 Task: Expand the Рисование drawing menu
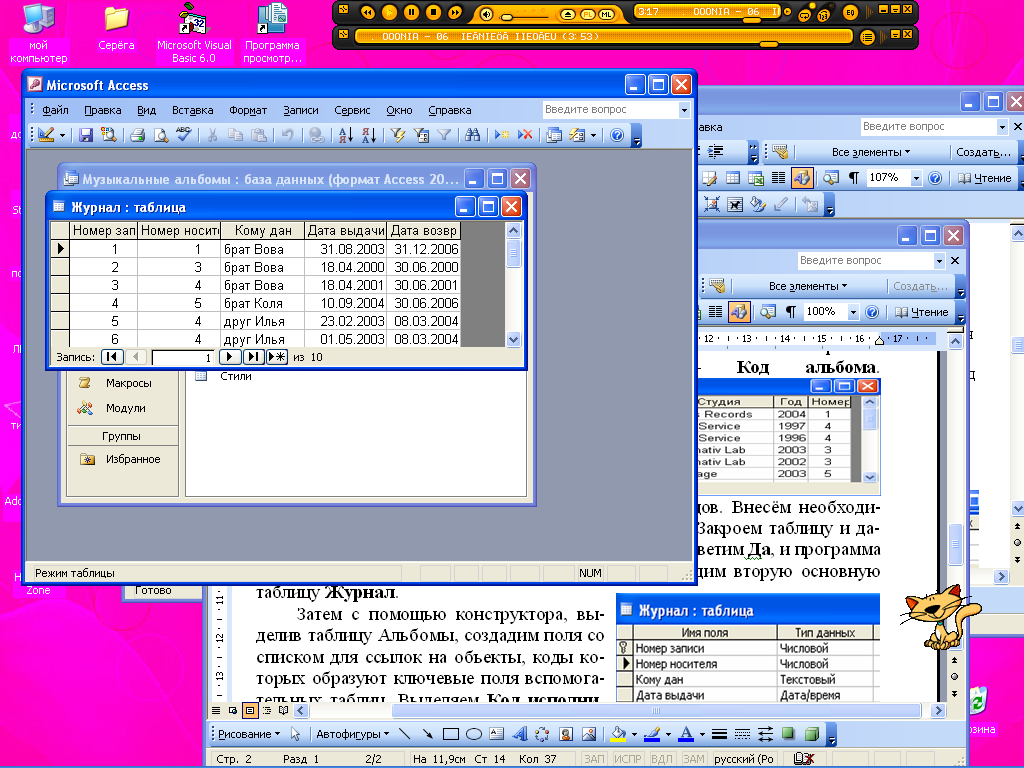(249, 734)
